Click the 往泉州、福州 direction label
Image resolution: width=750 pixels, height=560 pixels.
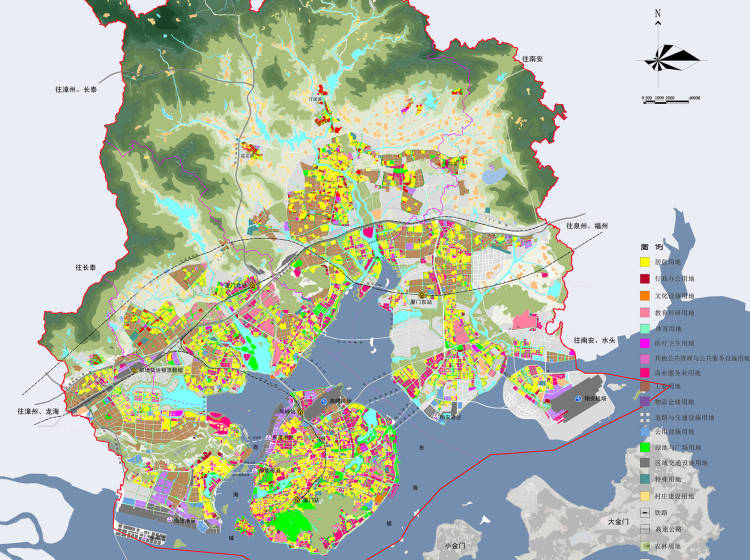coord(587,226)
